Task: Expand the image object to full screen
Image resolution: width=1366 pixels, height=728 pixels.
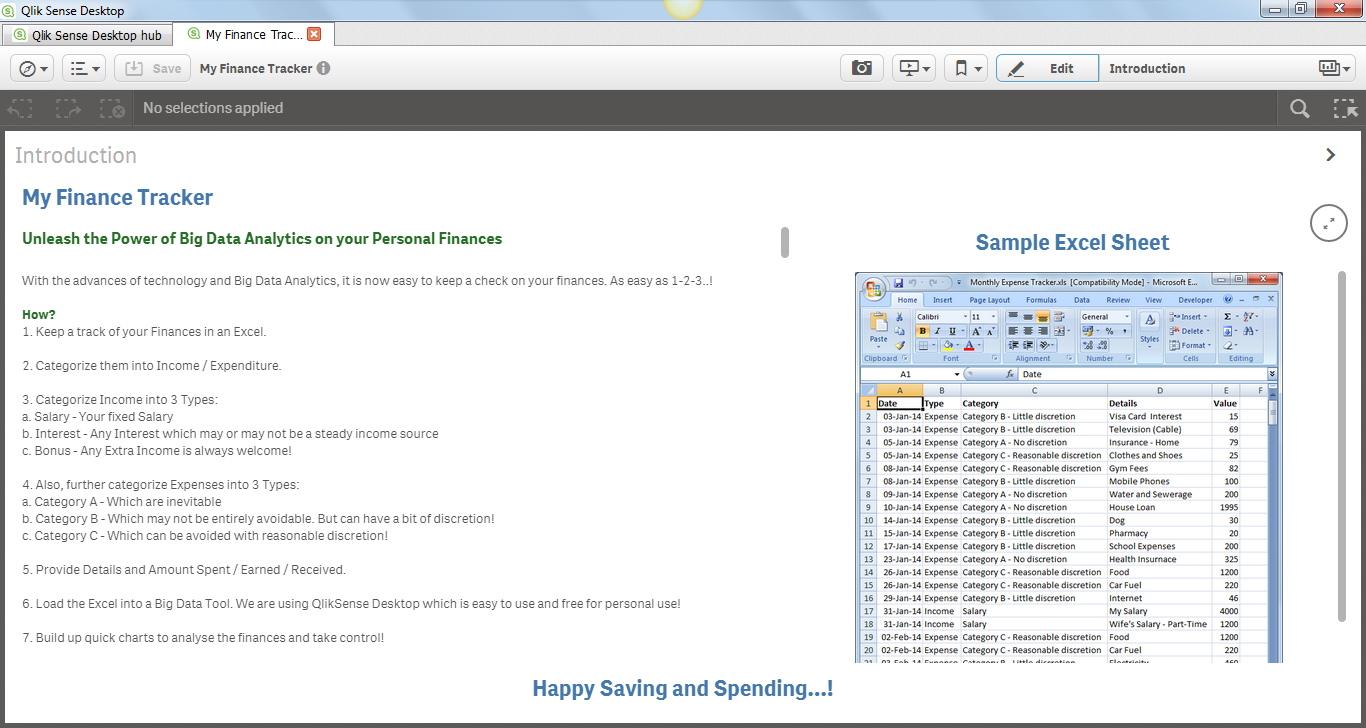Action: coord(1329,222)
